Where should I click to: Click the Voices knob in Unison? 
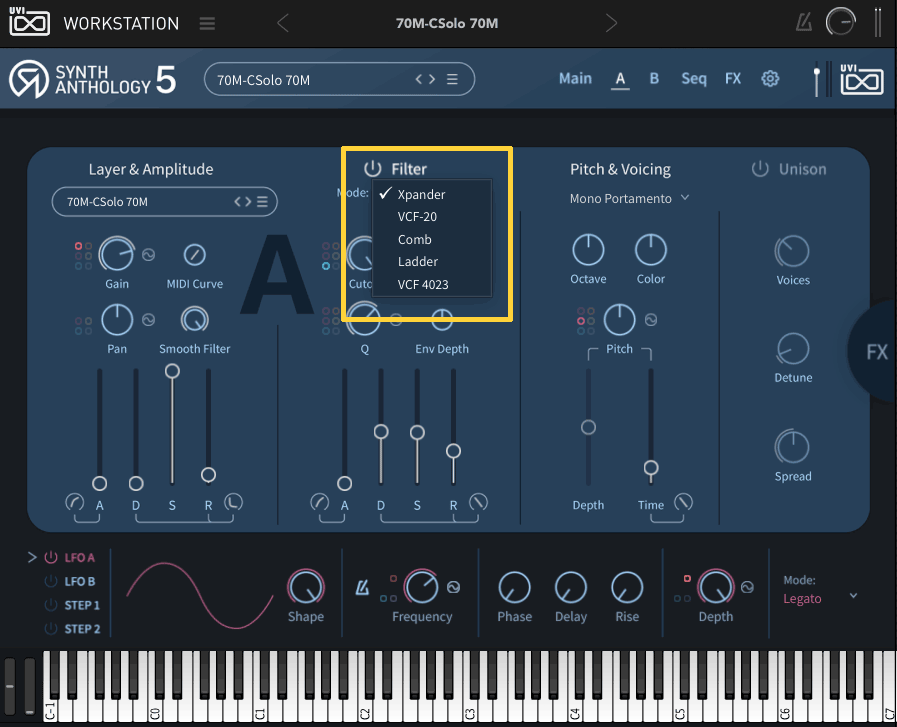click(x=792, y=251)
